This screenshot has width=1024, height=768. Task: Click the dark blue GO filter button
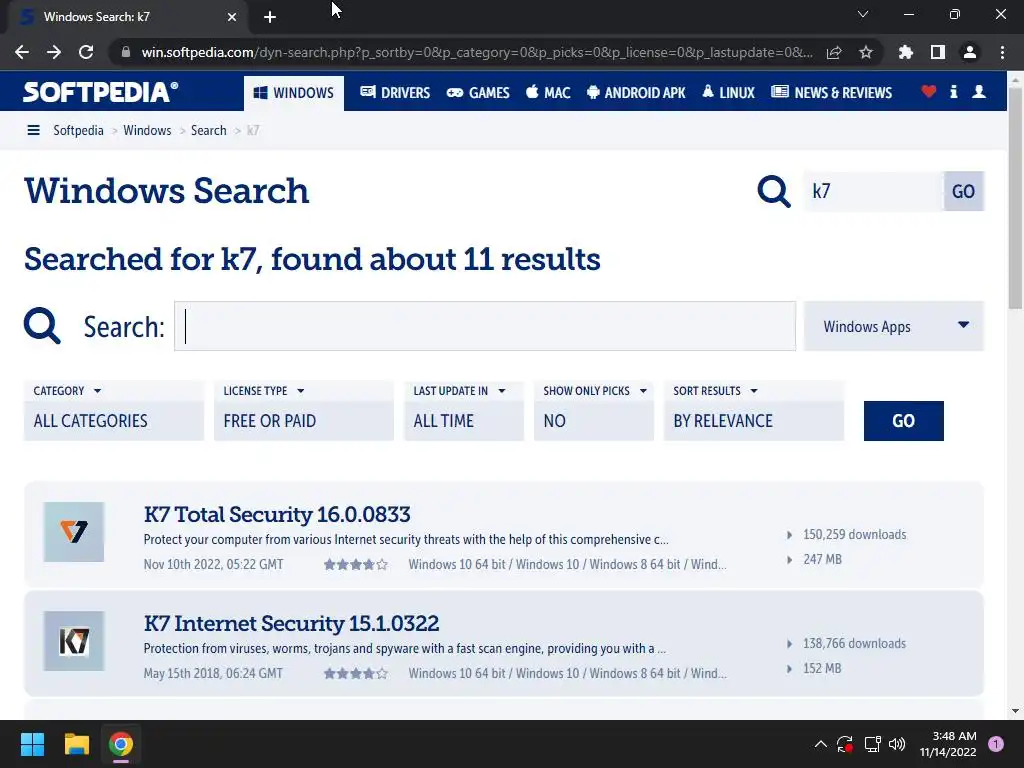coord(903,421)
